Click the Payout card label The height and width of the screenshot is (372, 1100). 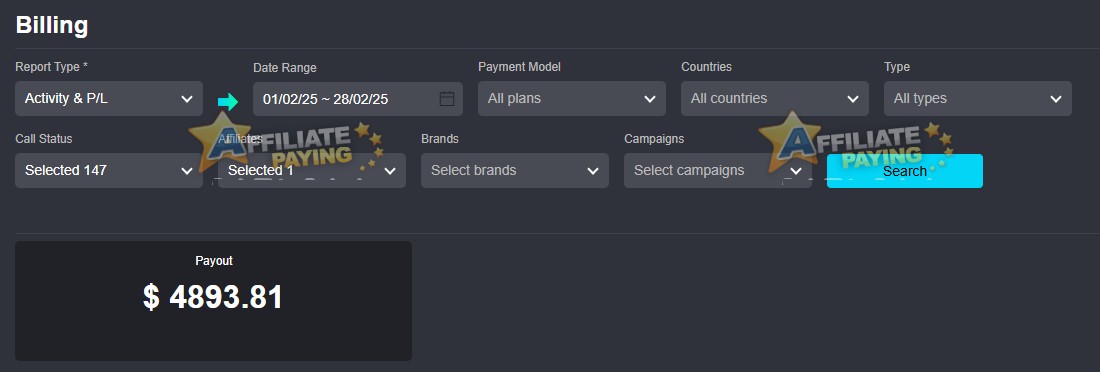tap(214, 260)
